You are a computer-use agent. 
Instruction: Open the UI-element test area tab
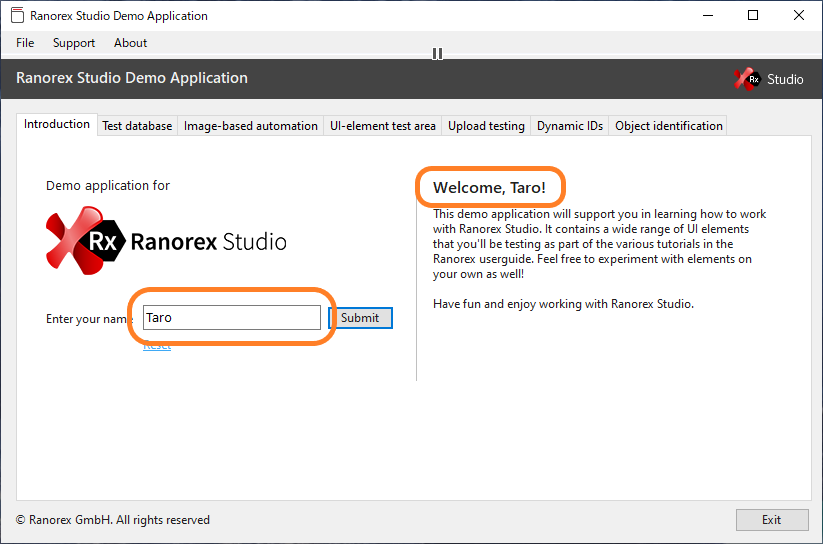383,126
